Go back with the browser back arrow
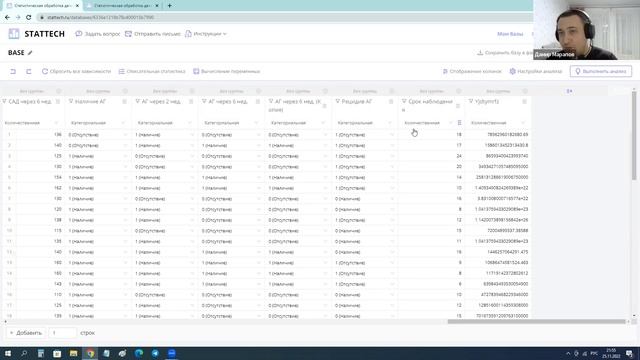Screen dimensions: 640x360 tap(7, 18)
